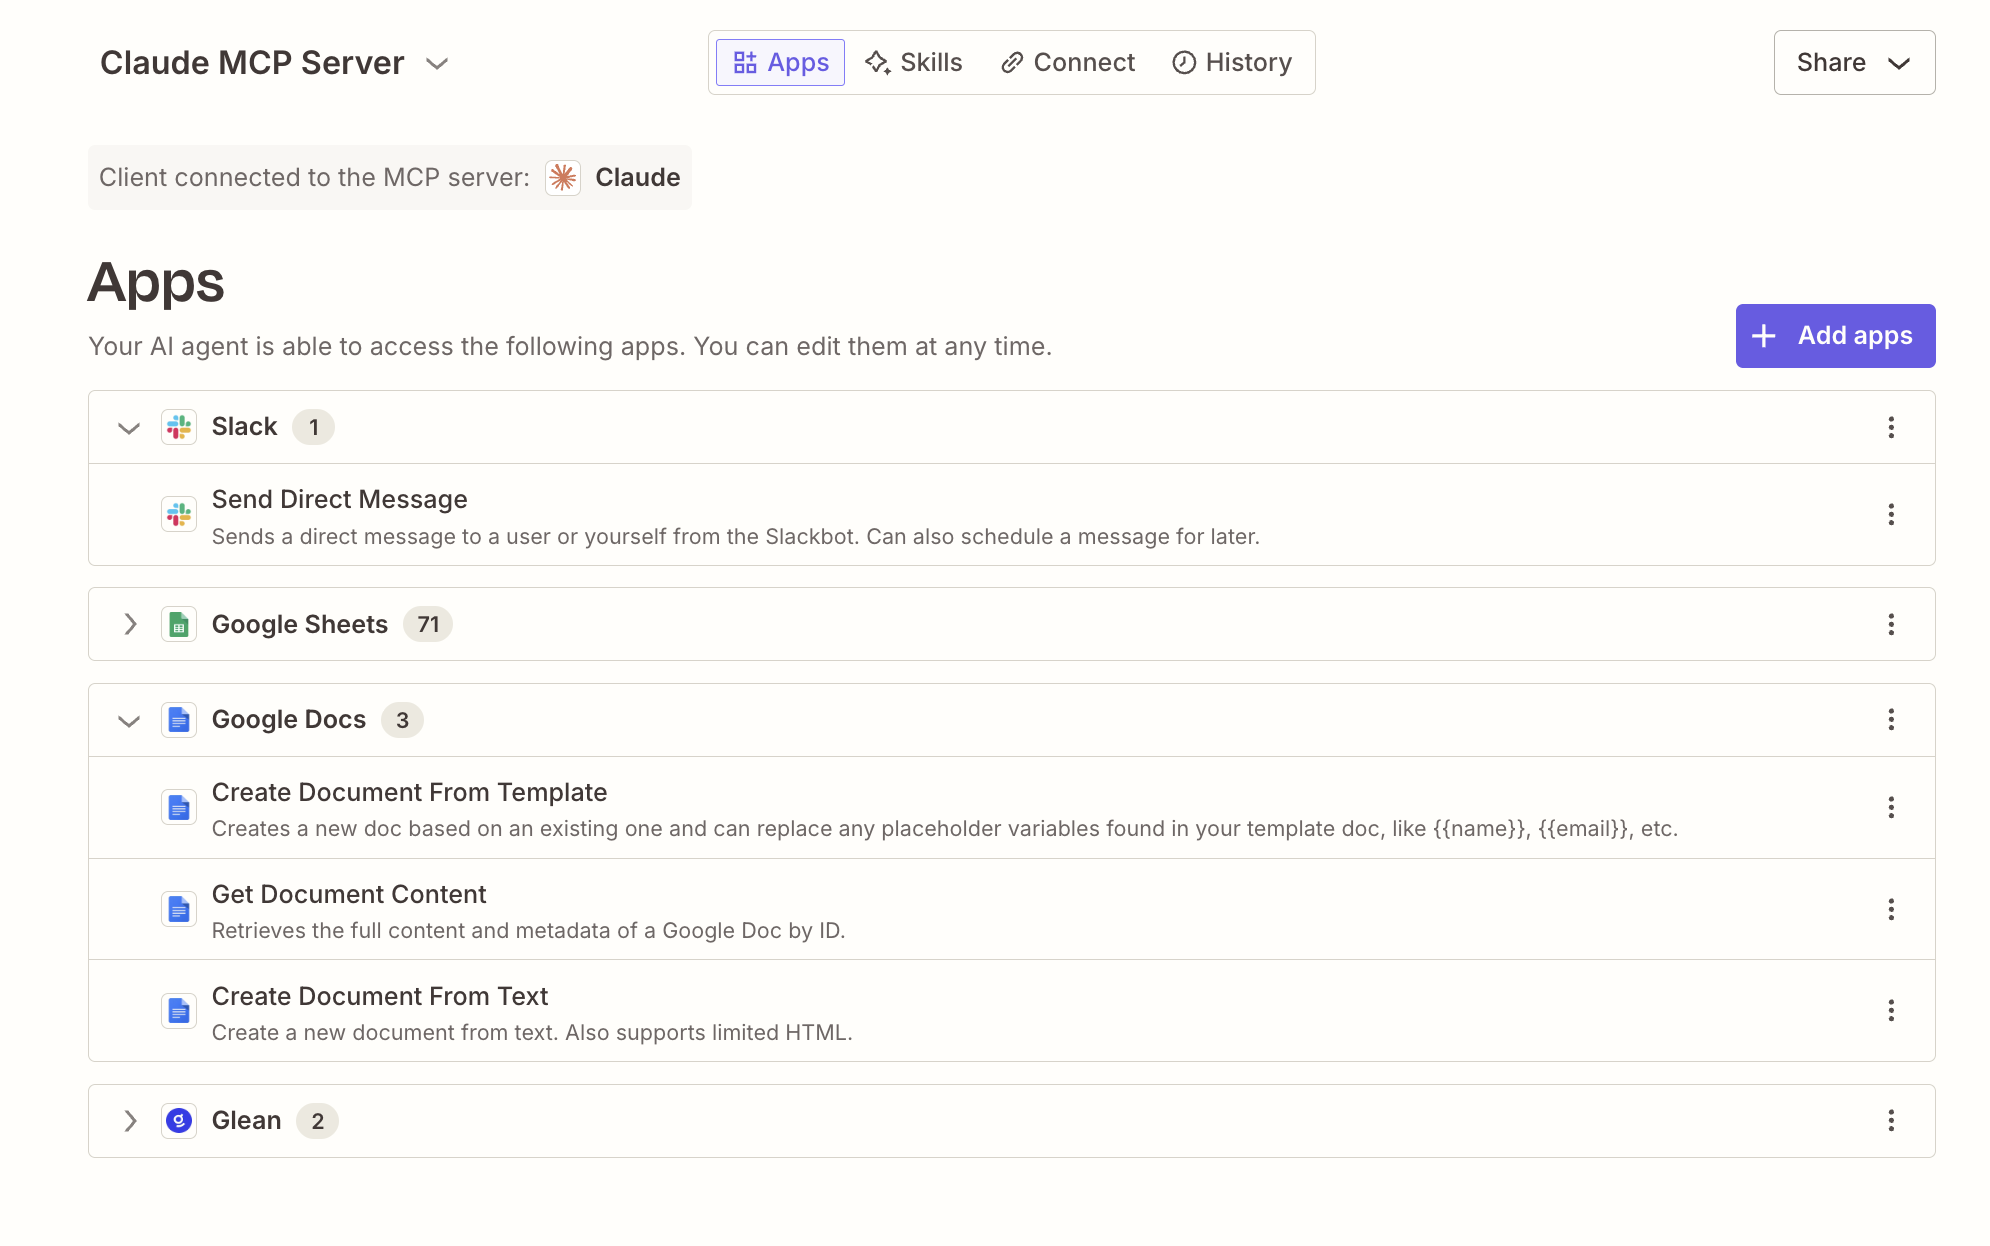Open the Google Sheets kebab menu

(1890, 624)
